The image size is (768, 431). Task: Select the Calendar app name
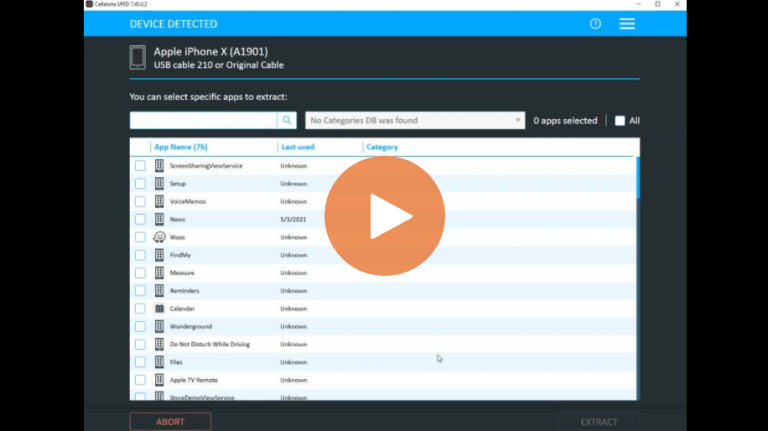182,309
